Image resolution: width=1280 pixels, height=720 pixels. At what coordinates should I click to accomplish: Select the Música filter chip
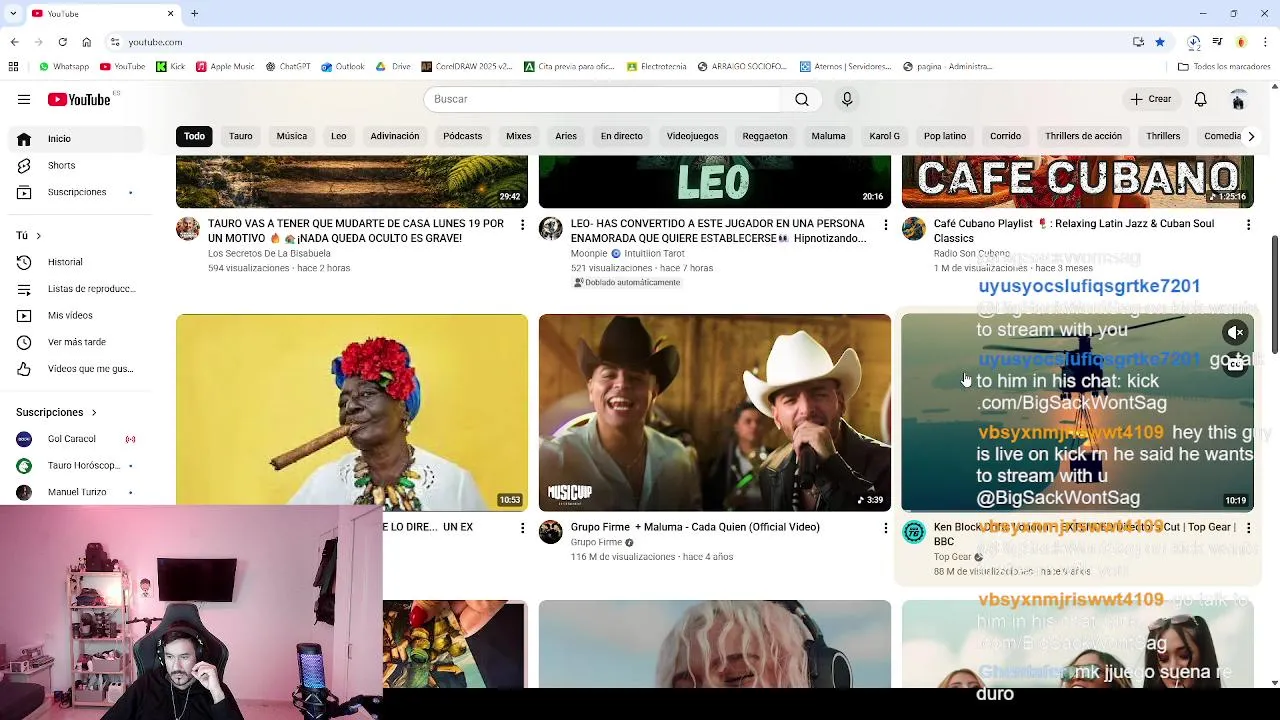click(x=291, y=136)
